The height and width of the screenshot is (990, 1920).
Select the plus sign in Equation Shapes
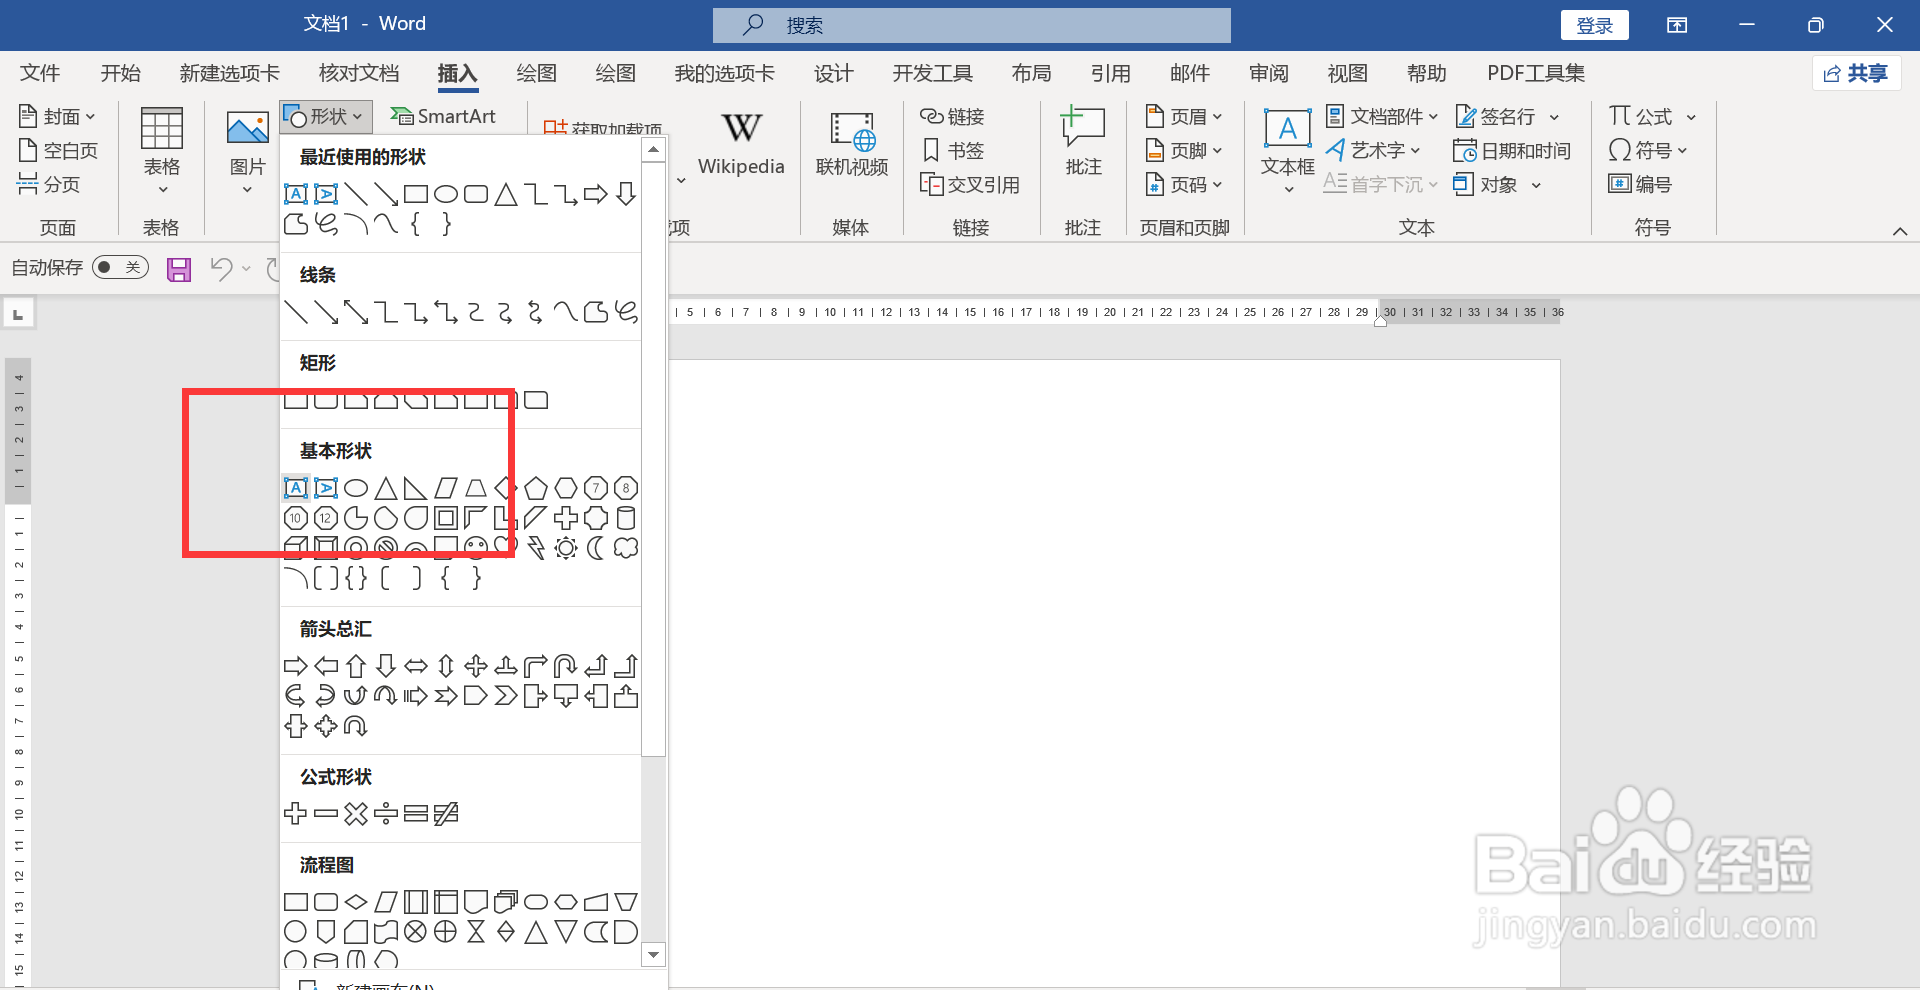296,814
